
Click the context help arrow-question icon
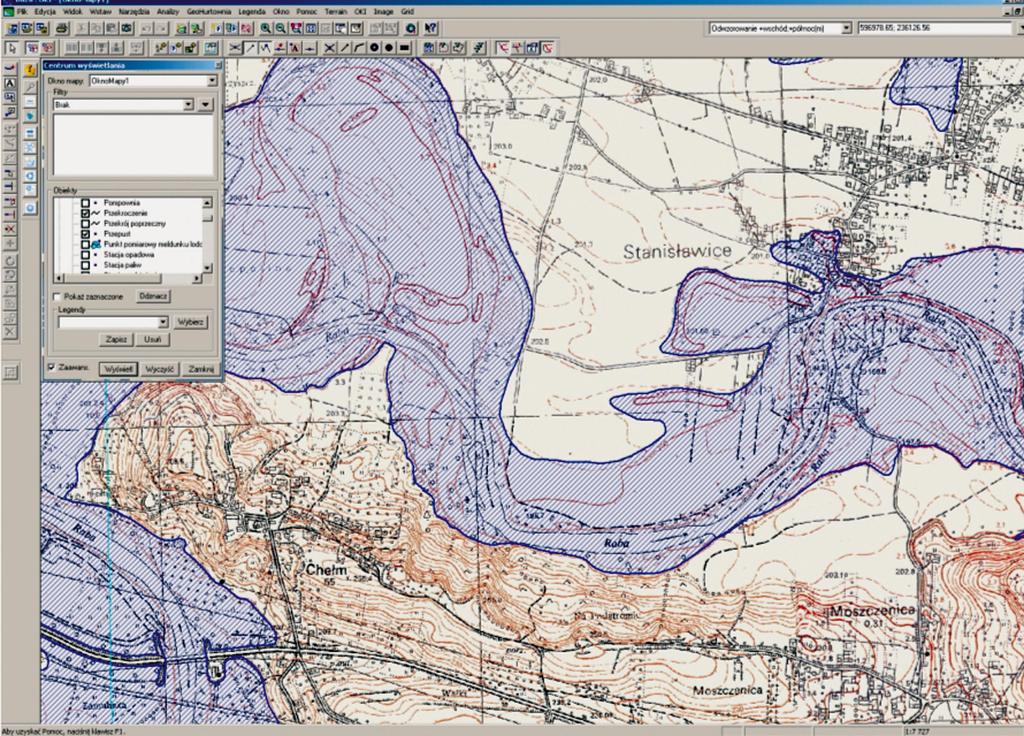click(x=430, y=28)
